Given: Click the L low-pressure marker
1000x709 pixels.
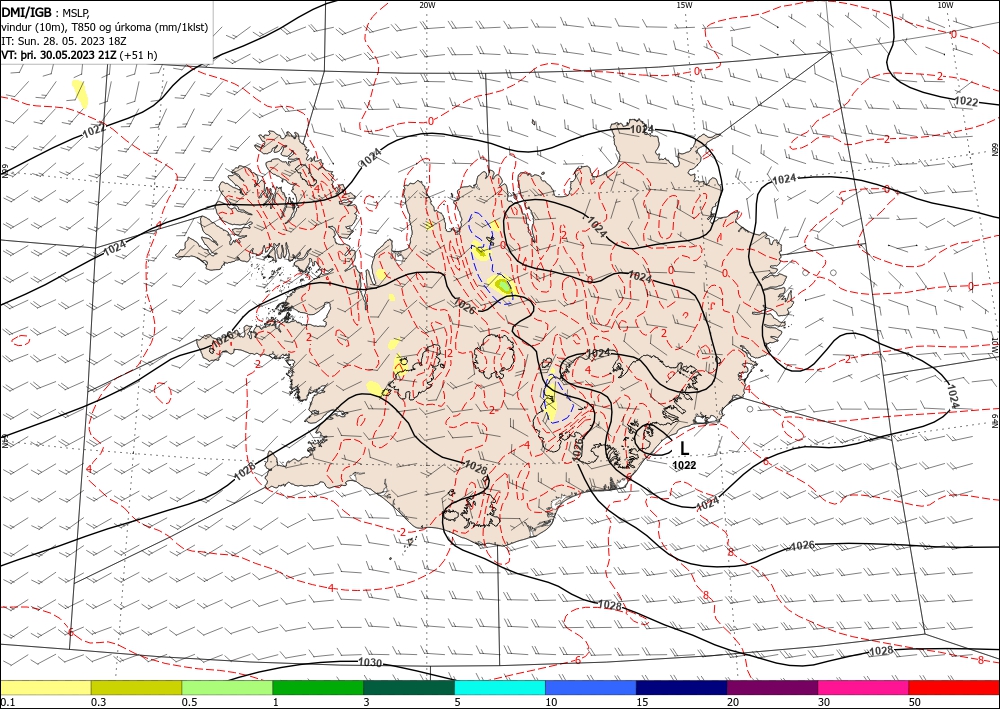Looking at the screenshot, I should (684, 448).
